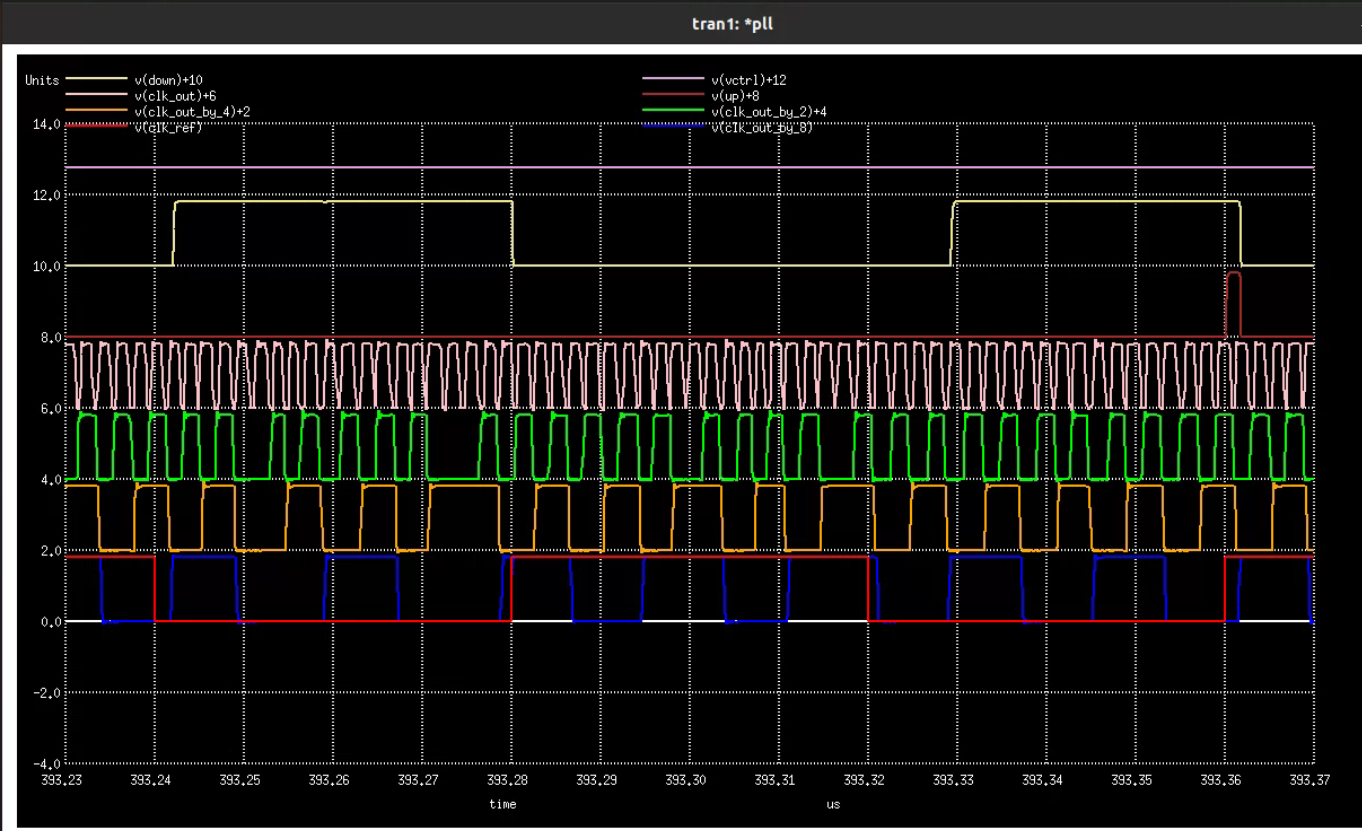Click legend entry v(clk_out_by_8)
1362x831 pixels.
(762, 128)
